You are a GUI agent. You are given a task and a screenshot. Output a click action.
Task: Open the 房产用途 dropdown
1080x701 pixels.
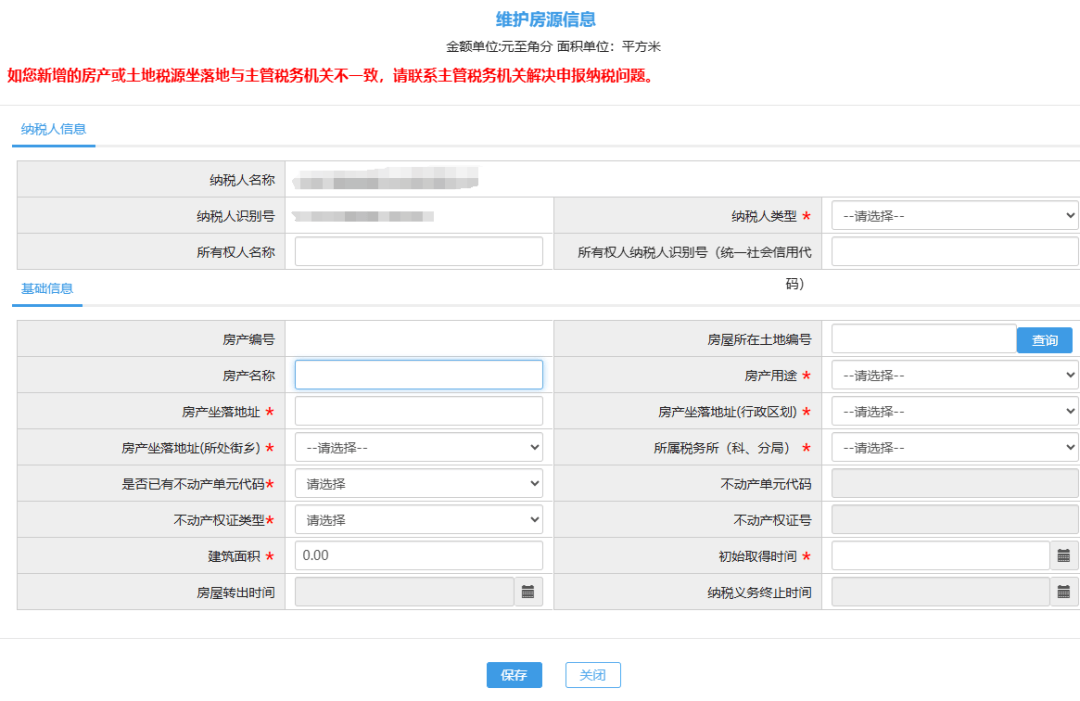point(953,375)
